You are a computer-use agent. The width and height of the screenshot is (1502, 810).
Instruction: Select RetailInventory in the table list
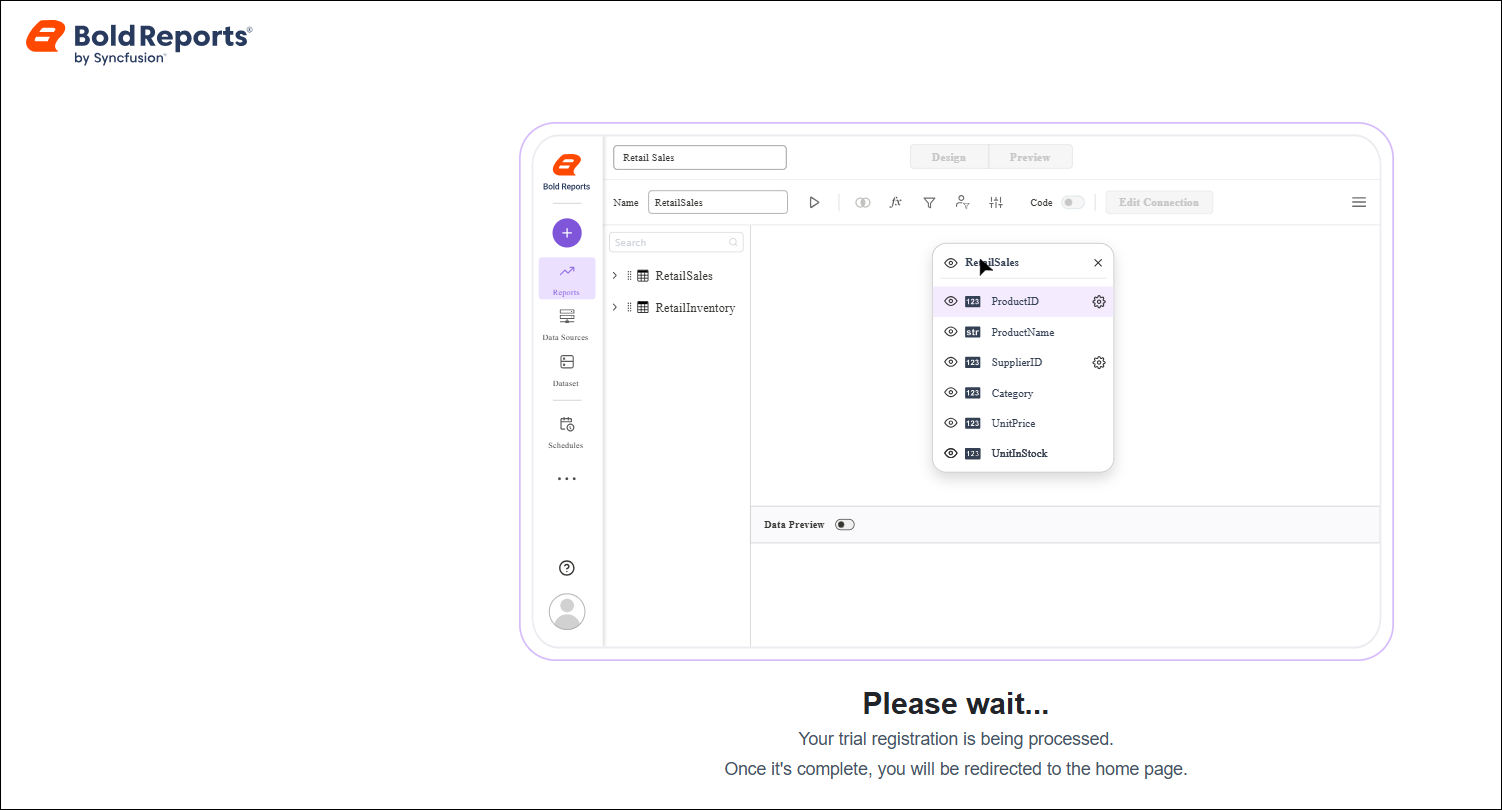point(695,308)
